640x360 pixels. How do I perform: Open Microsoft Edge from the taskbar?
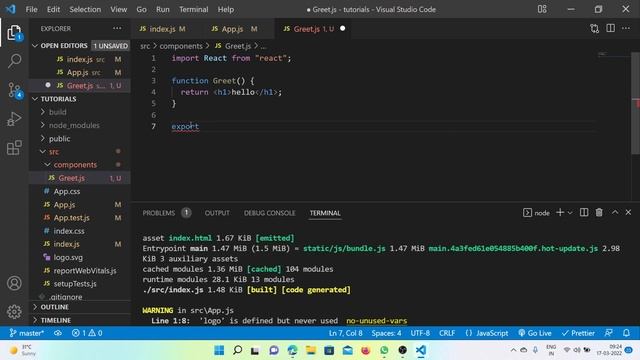click(x=292, y=350)
